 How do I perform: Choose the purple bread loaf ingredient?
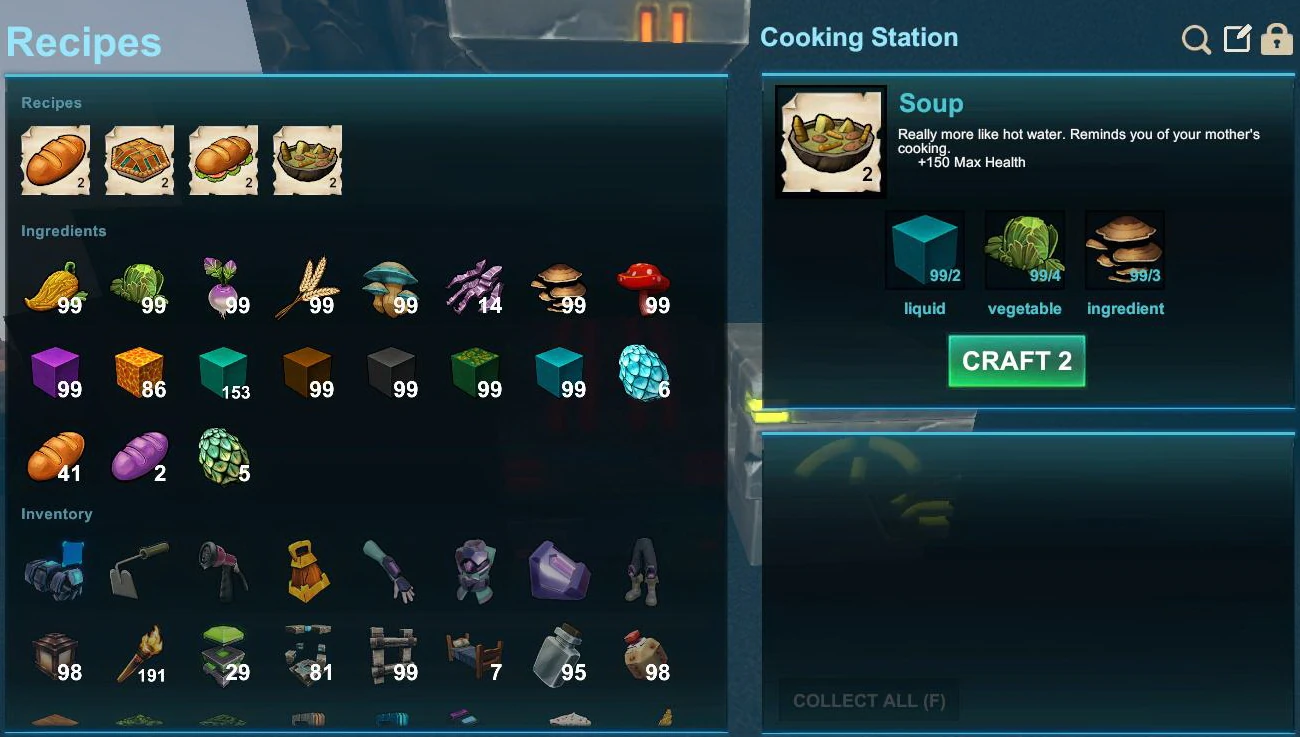point(140,457)
